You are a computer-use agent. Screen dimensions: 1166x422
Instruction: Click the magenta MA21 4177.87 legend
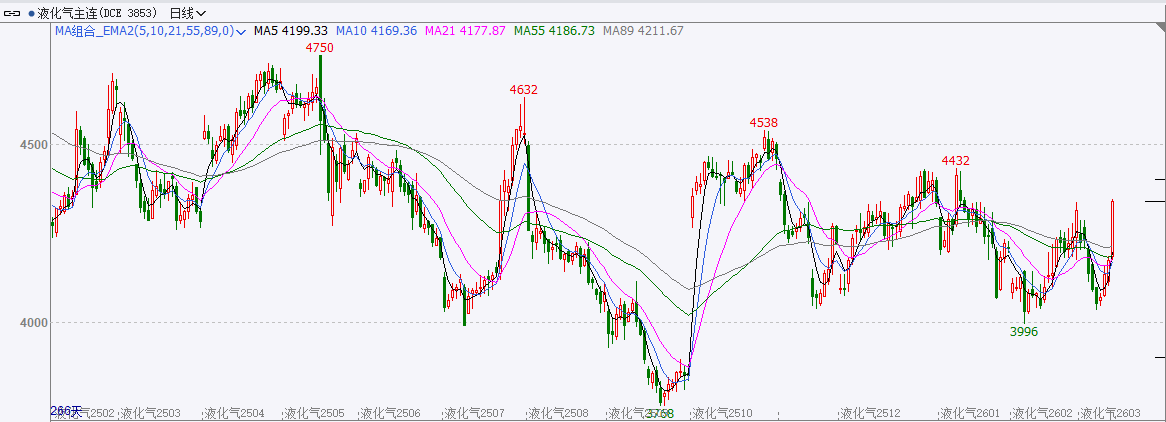tap(465, 31)
